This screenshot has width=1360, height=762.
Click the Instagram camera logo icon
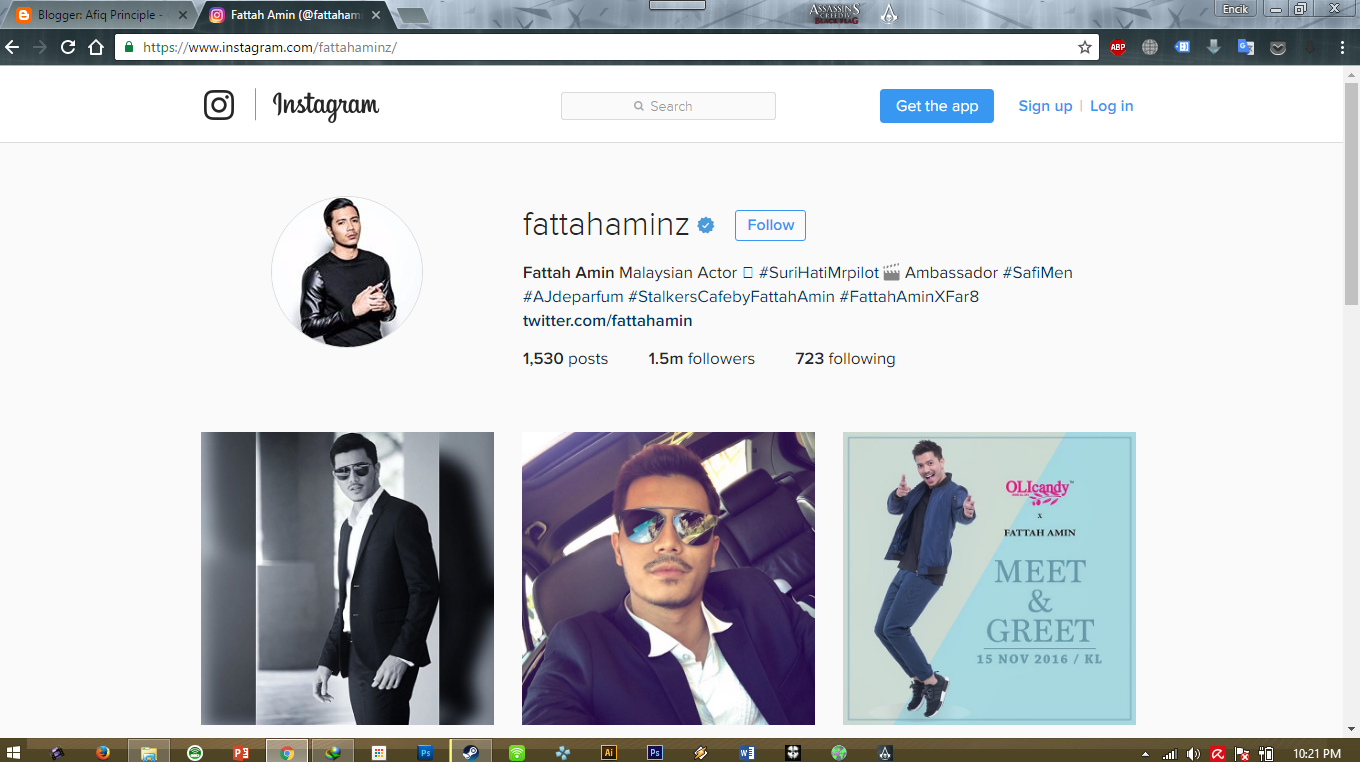(x=219, y=105)
